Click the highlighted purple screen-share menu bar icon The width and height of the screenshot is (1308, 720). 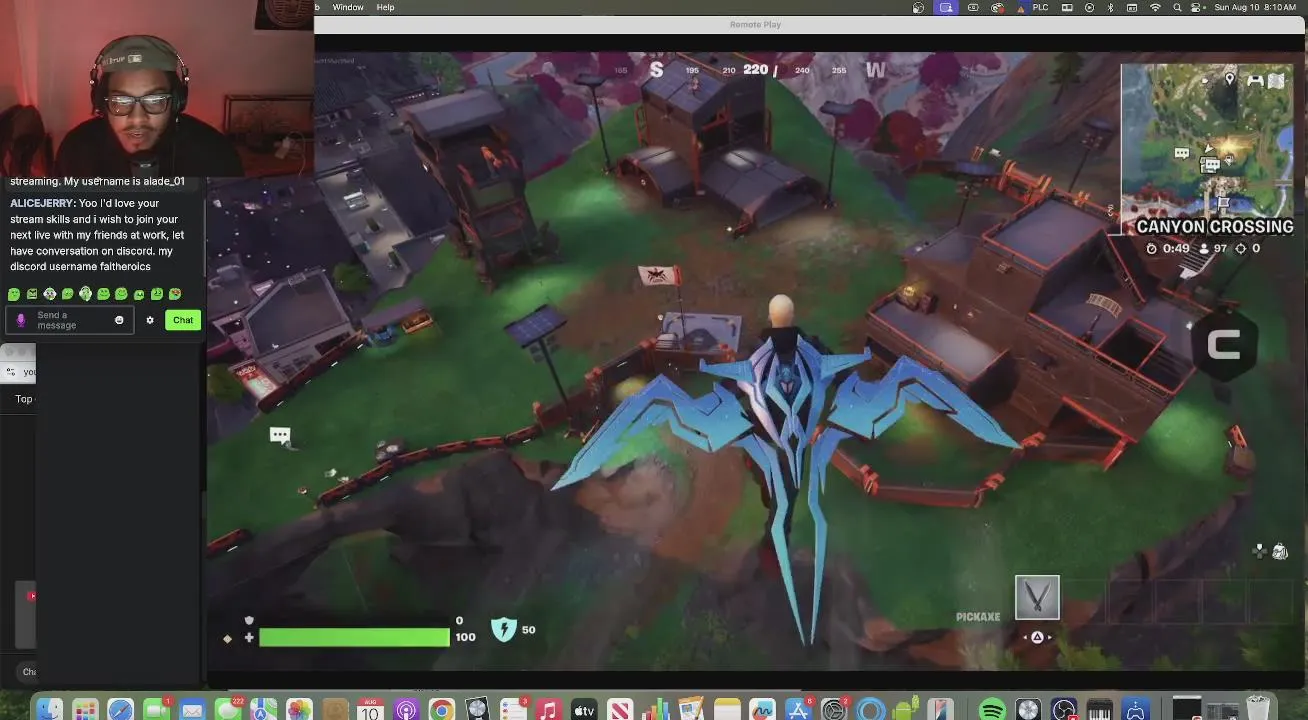[946, 7]
